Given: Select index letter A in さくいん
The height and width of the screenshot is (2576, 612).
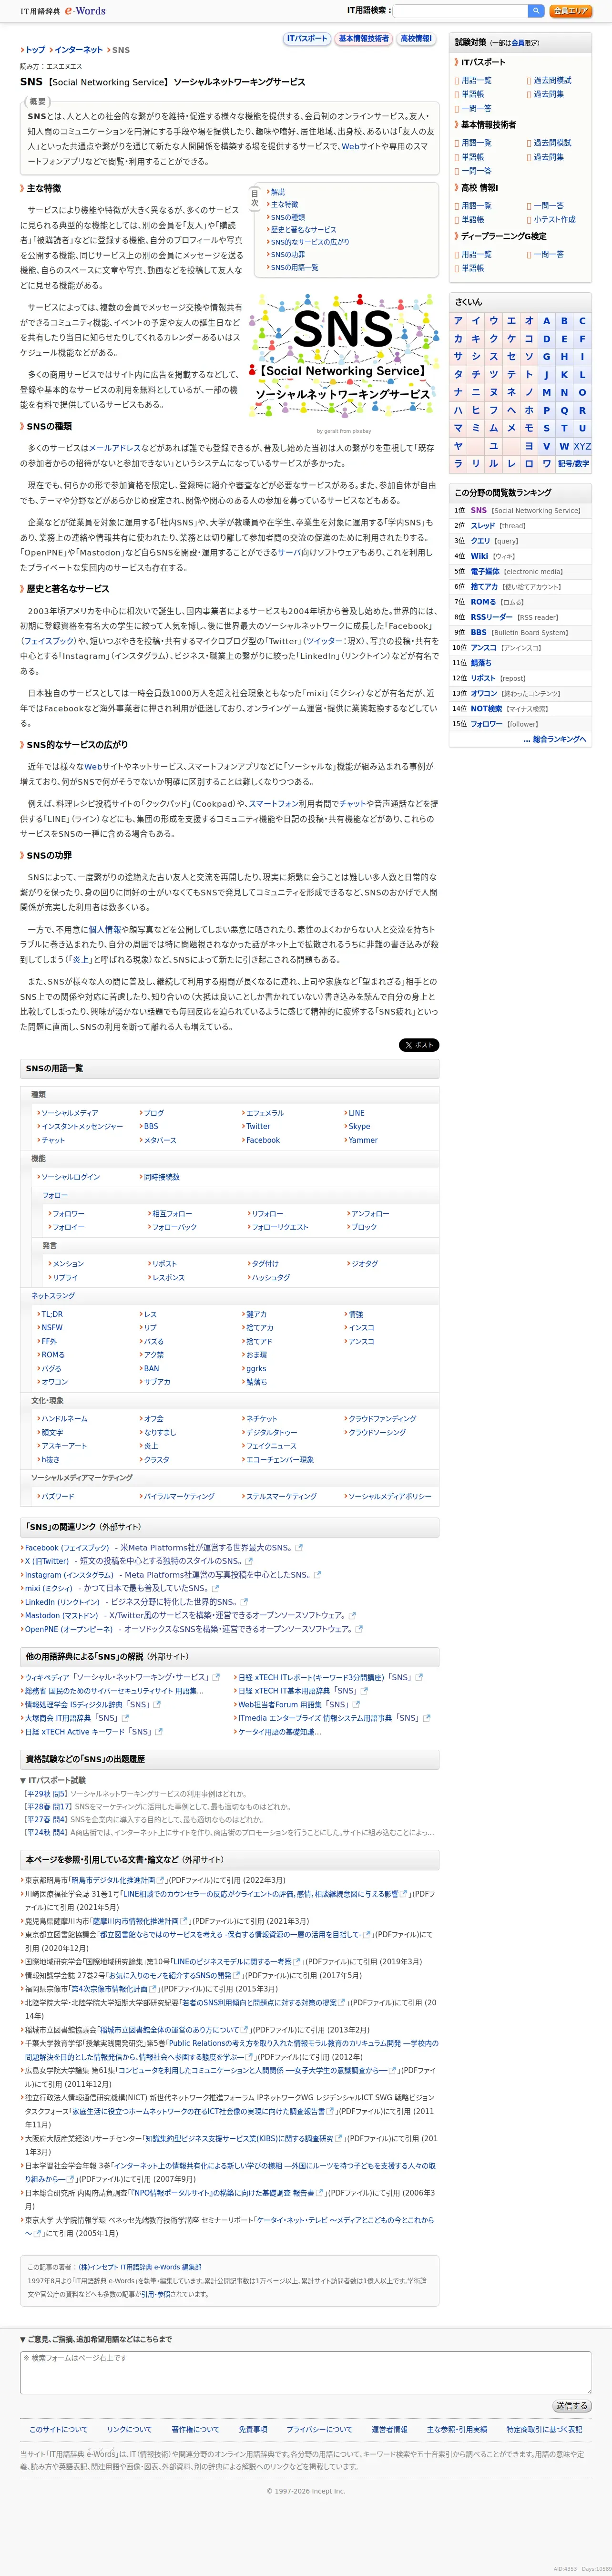Looking at the screenshot, I should [x=546, y=321].
